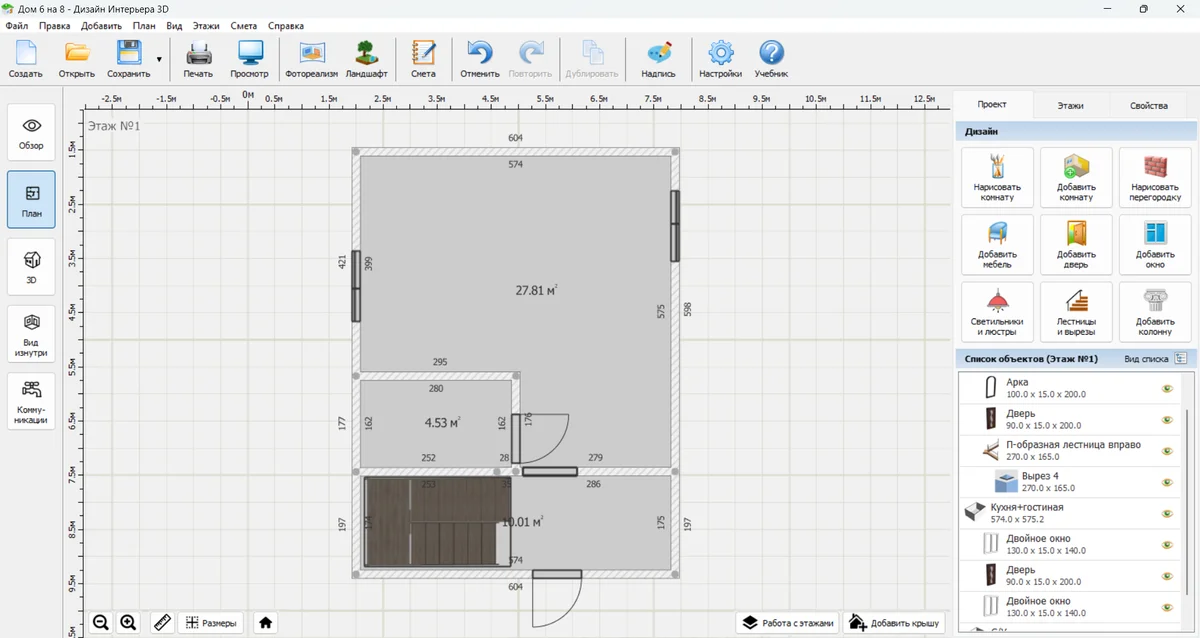
Task: Open the Правка menu
Action: pyautogui.click(x=54, y=25)
